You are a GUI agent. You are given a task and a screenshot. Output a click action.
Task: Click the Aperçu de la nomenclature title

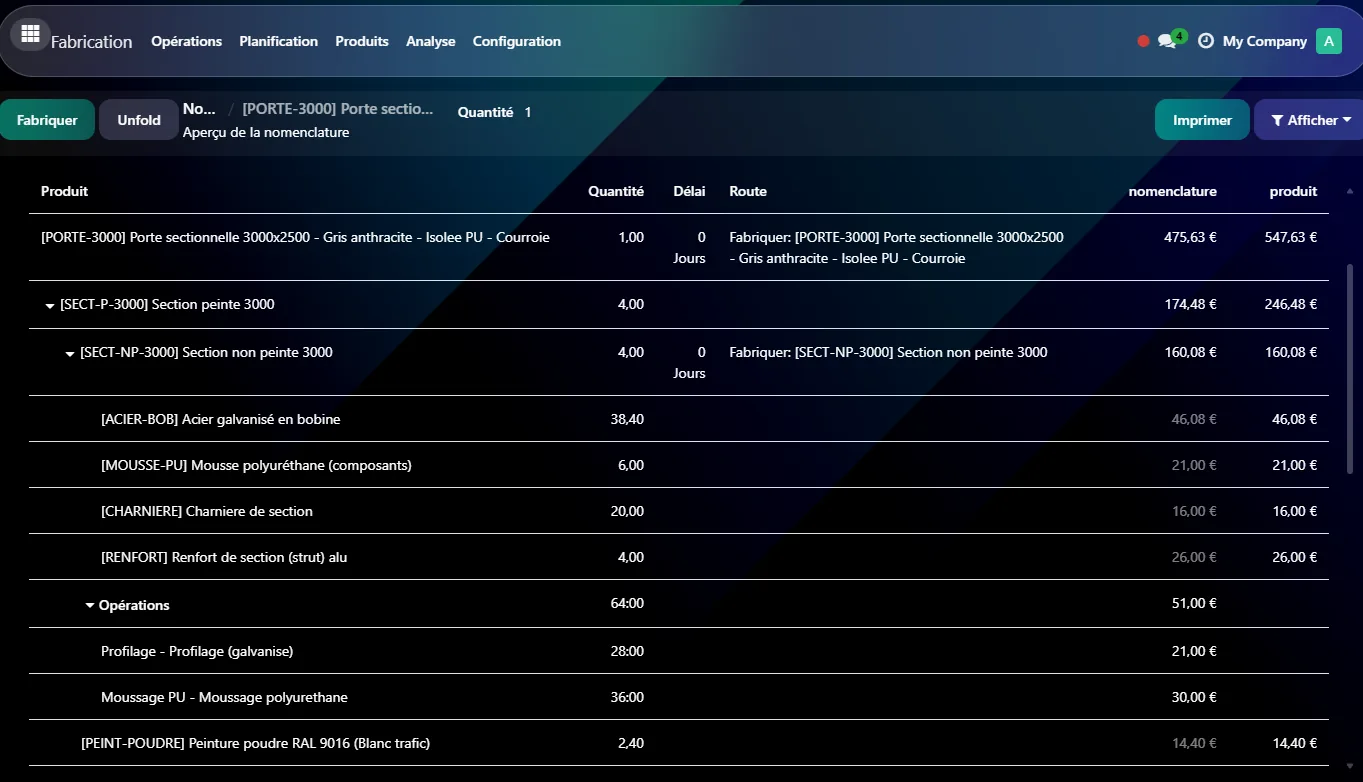click(x=266, y=132)
